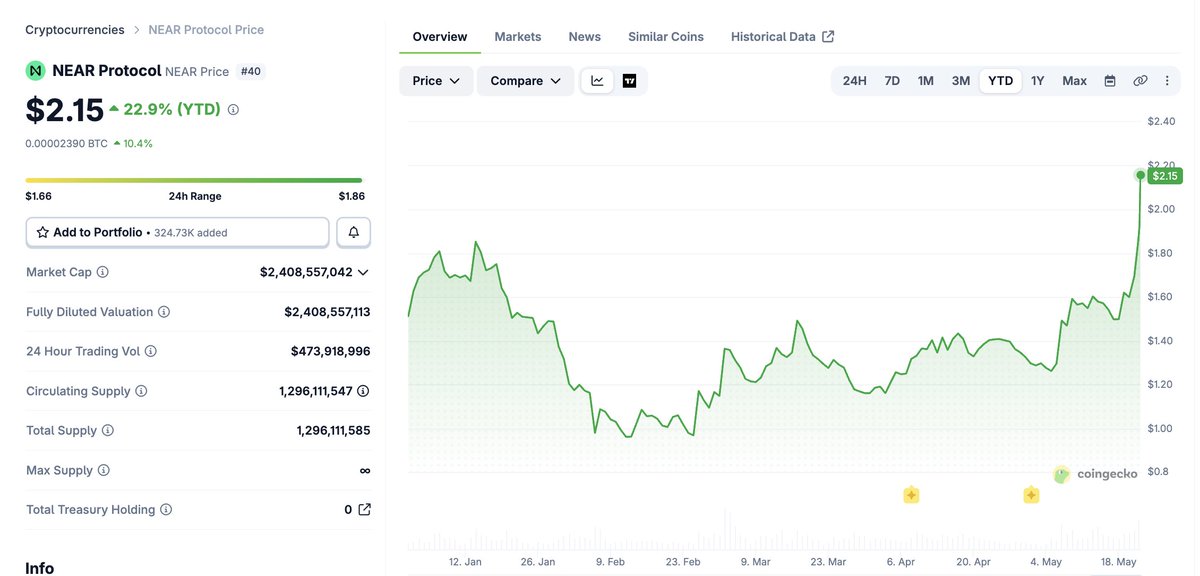Click the Circulating Supply info icon
The height and width of the screenshot is (576, 1200).
[x=141, y=391]
